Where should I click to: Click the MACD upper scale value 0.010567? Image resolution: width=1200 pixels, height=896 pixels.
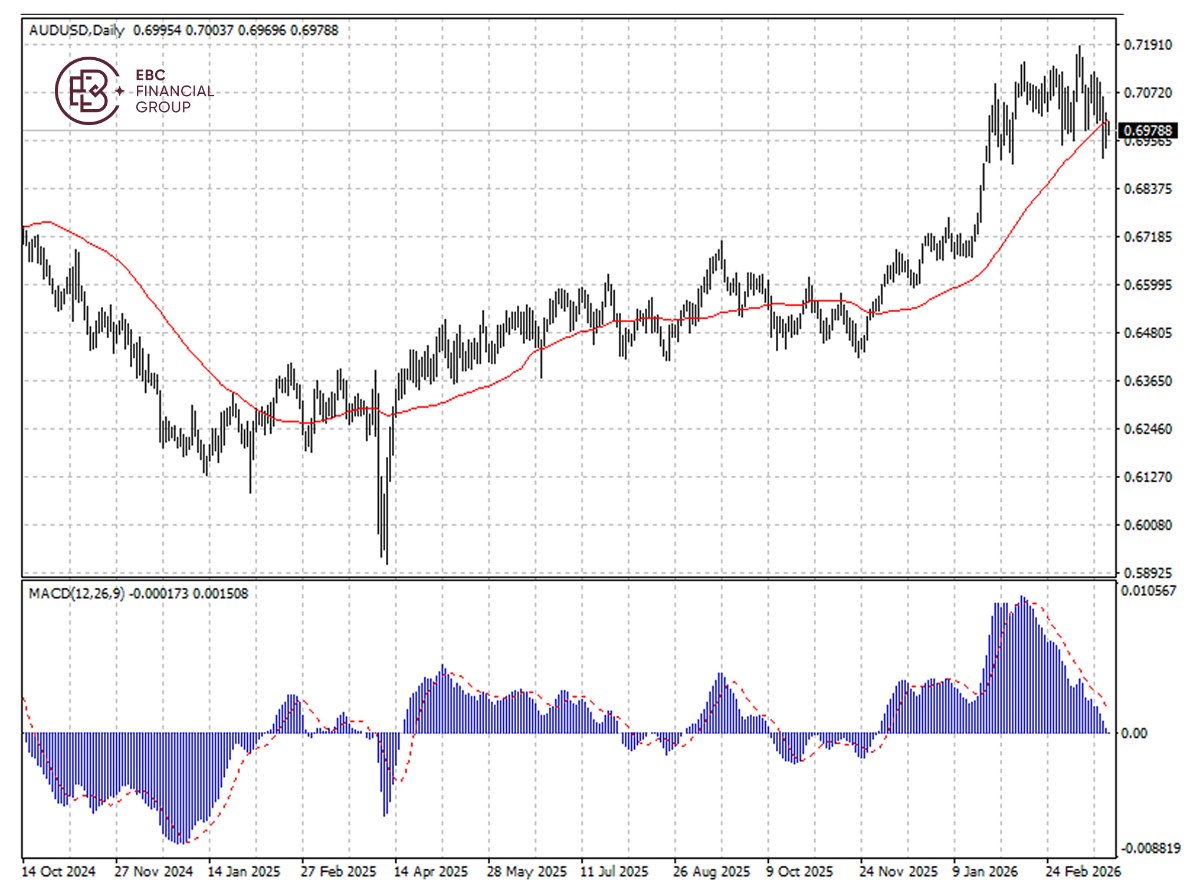[x=1148, y=592]
